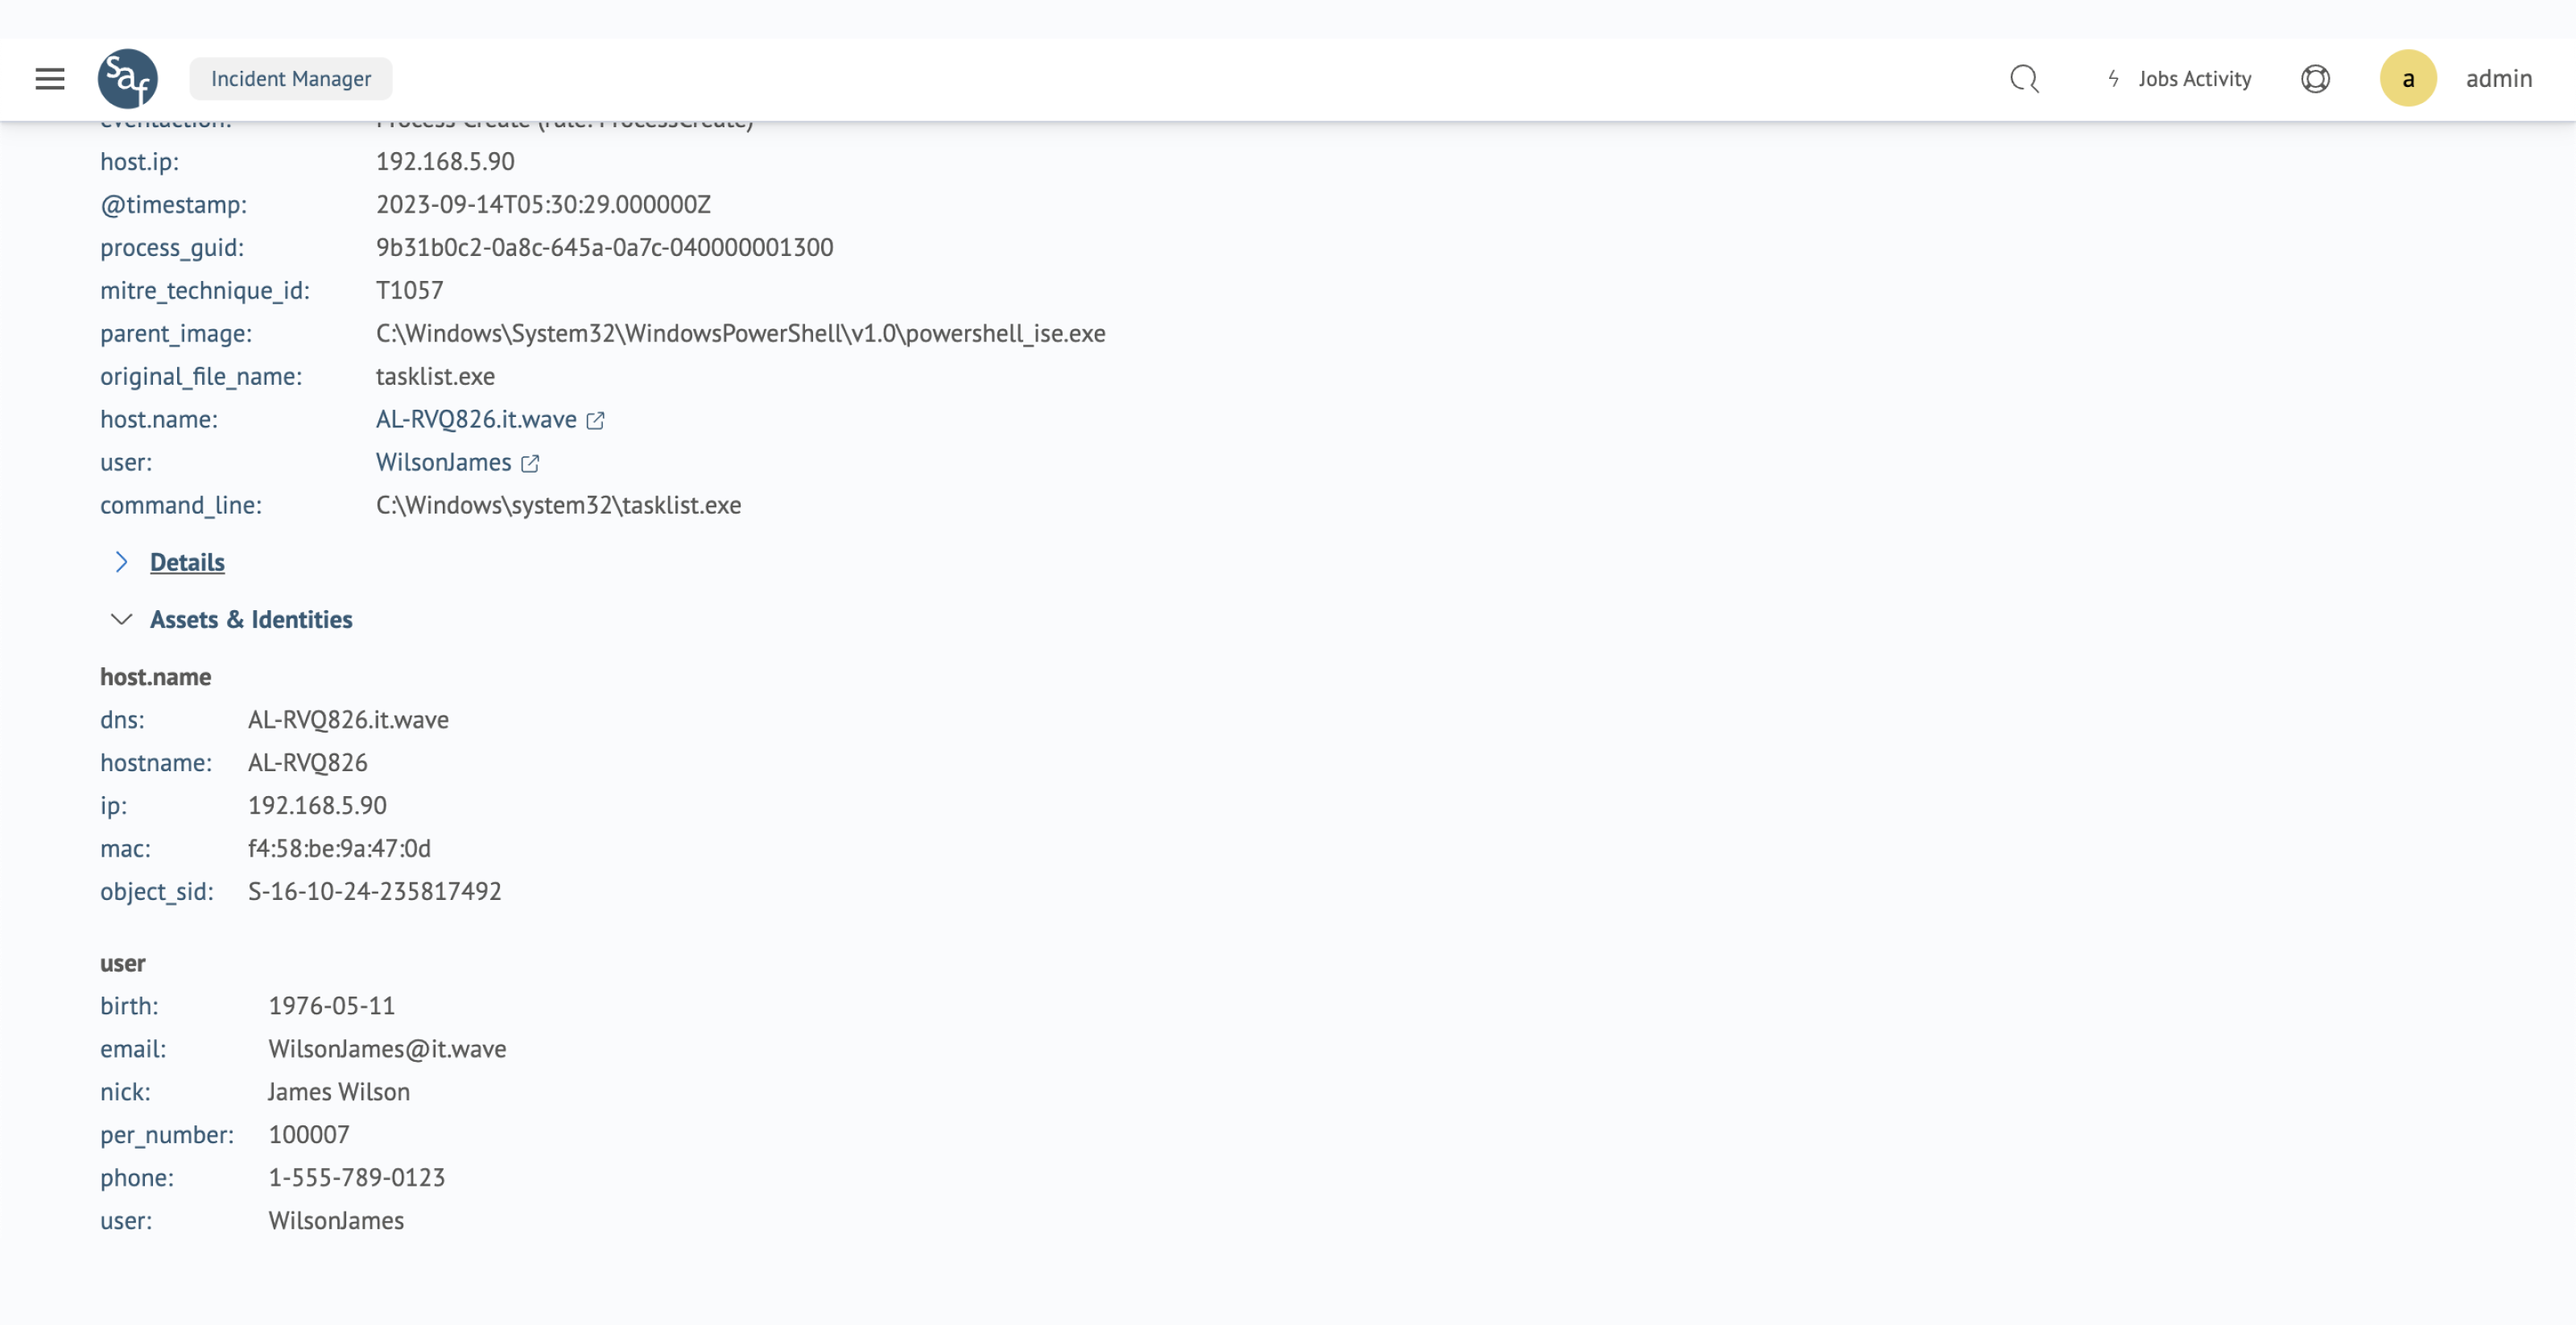Screen dimensions: 2576x1325
Task: Collapse the Assets & Identities chevron
Action: (x=121, y=620)
